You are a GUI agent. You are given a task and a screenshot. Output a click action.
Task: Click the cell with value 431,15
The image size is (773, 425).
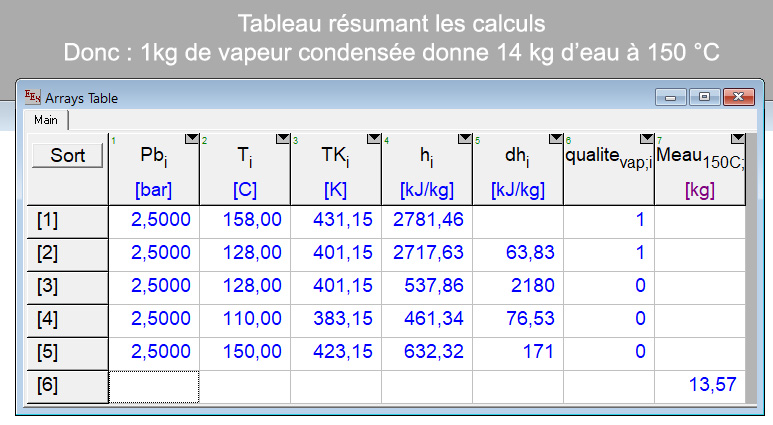[x=336, y=222]
